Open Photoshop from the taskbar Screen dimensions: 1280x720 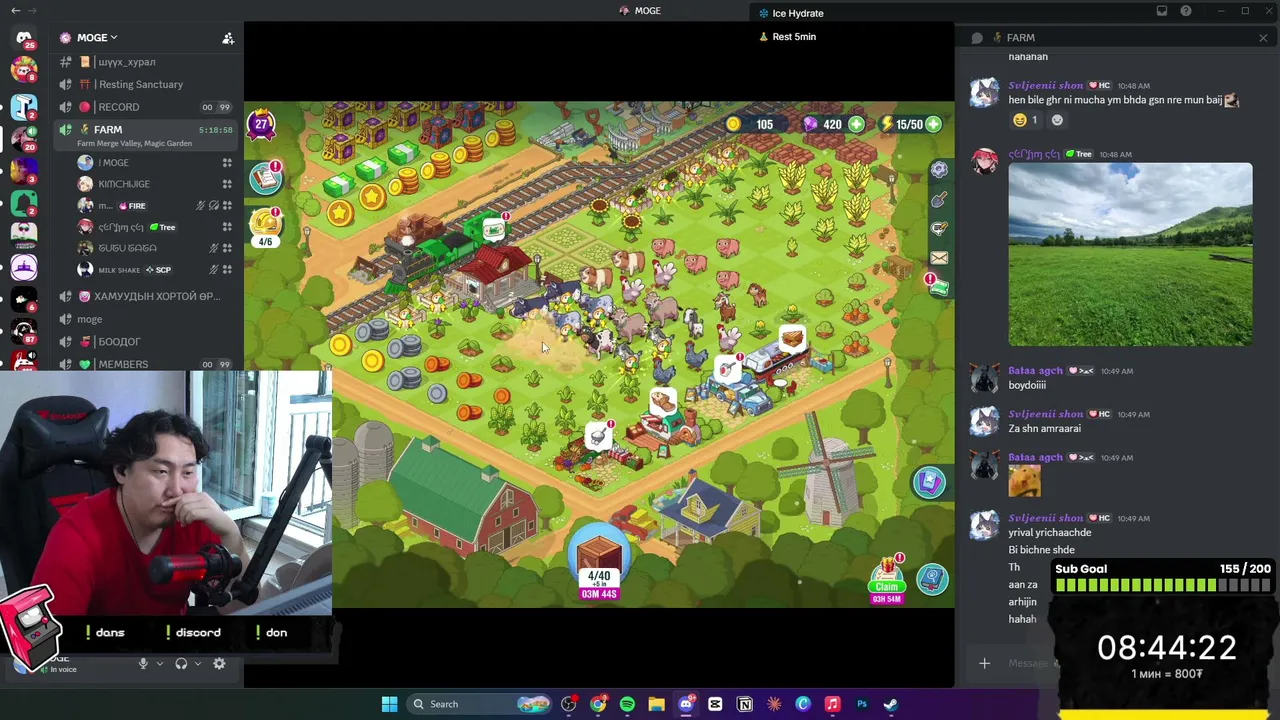(861, 704)
